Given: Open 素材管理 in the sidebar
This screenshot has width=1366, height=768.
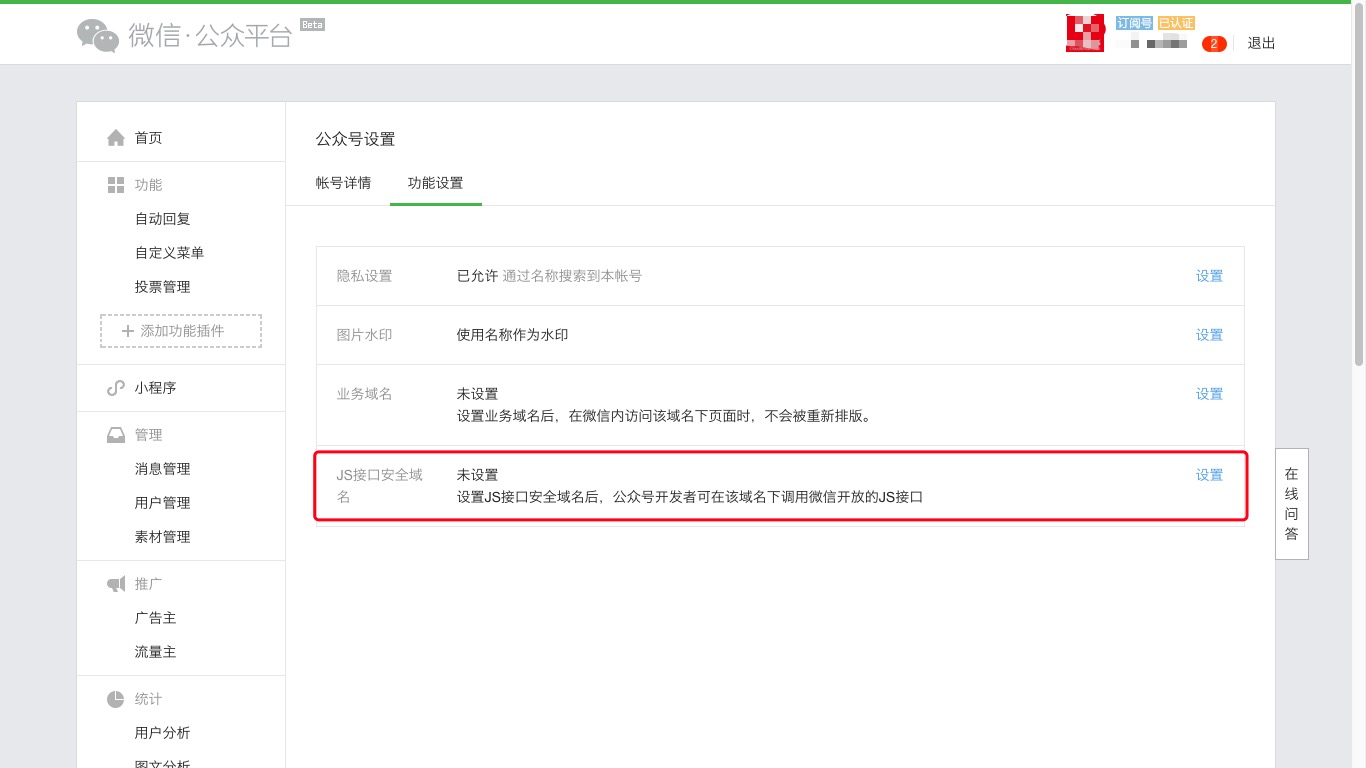Looking at the screenshot, I should point(163,537).
